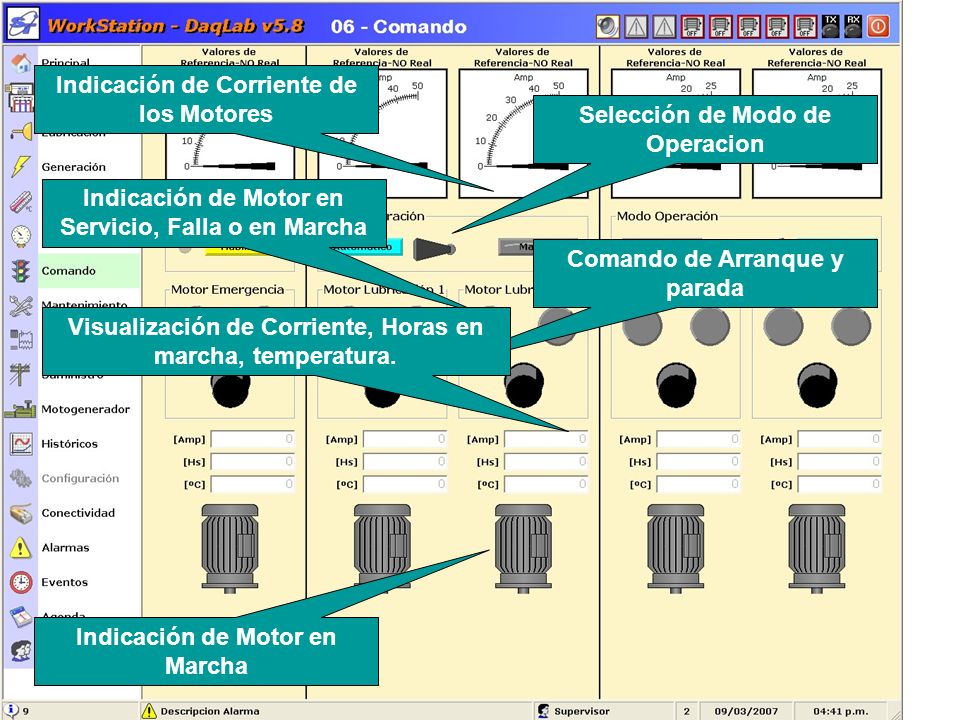Open the Conectividad menu item
This screenshot has width=960, height=720.
(78, 513)
